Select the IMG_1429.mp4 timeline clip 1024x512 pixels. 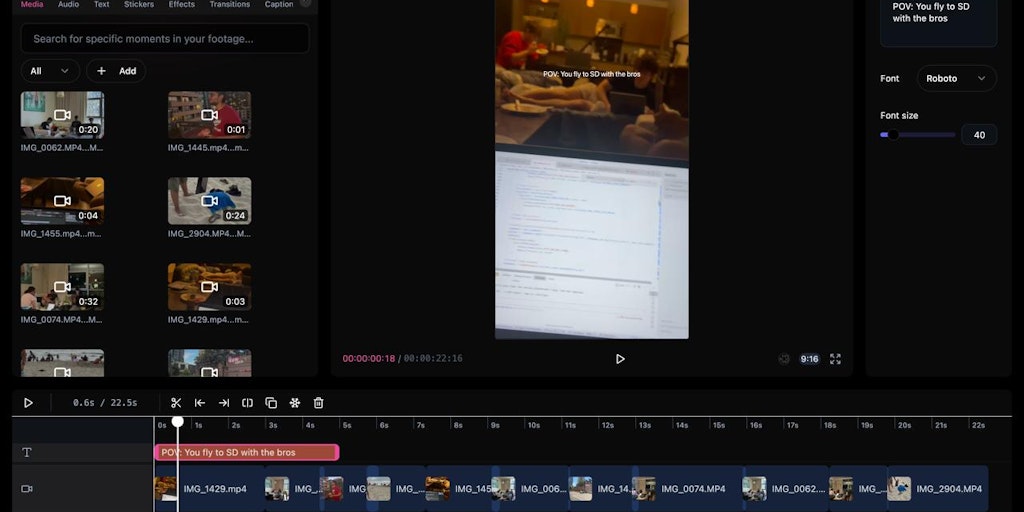[x=210, y=488]
